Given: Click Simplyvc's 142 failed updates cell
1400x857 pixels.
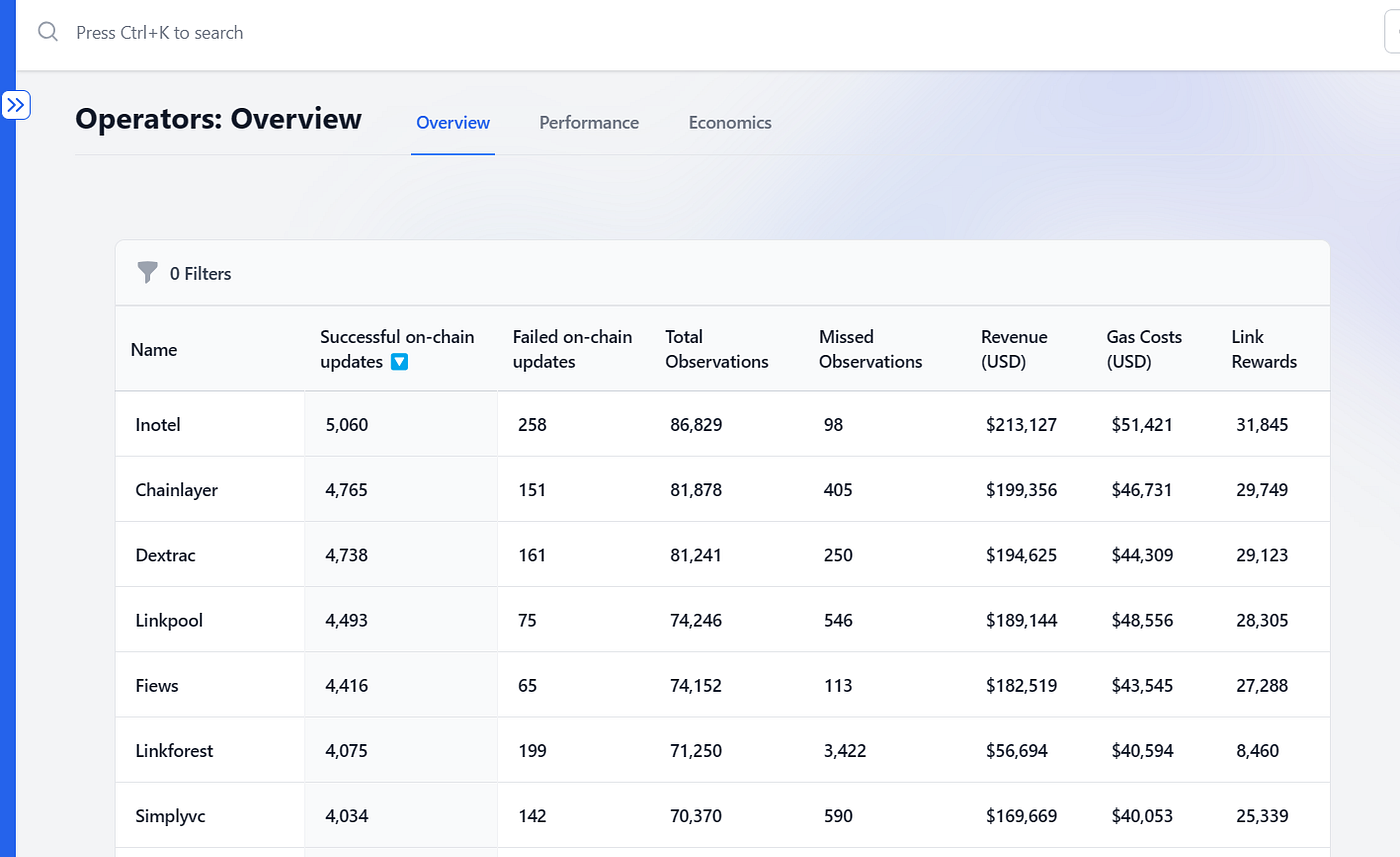Looking at the screenshot, I should pyautogui.click(x=532, y=816).
